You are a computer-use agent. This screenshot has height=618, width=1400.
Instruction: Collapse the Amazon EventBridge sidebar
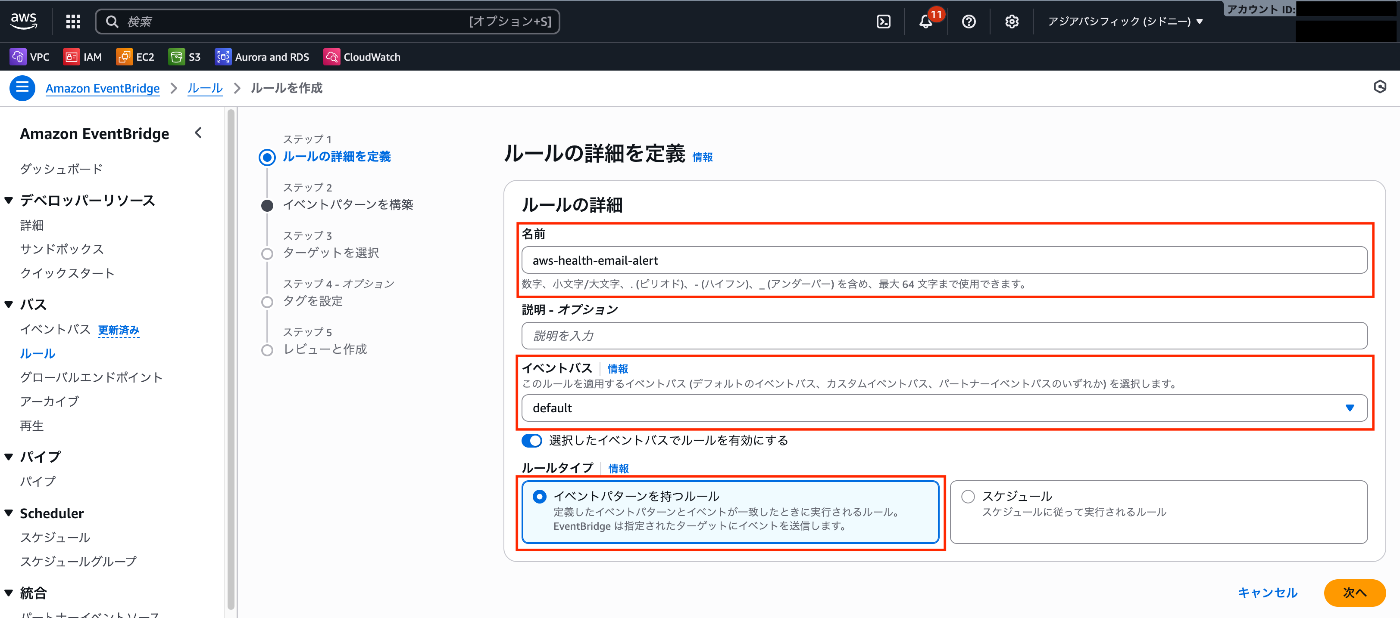(x=198, y=133)
